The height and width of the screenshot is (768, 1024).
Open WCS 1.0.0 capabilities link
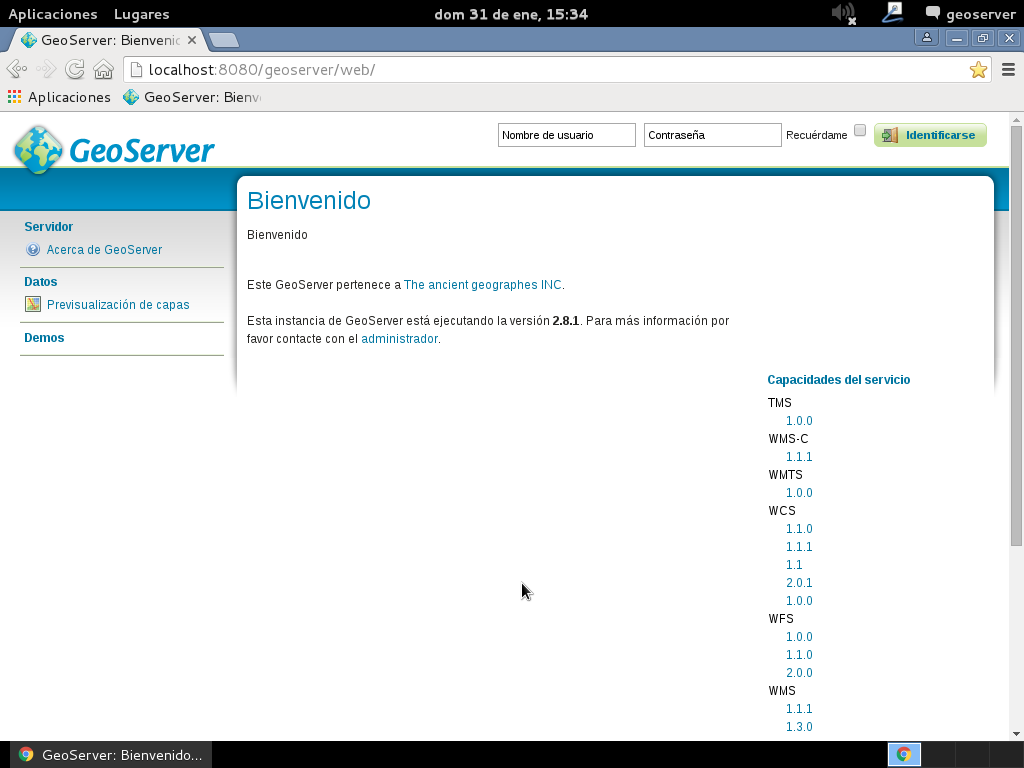(x=799, y=600)
